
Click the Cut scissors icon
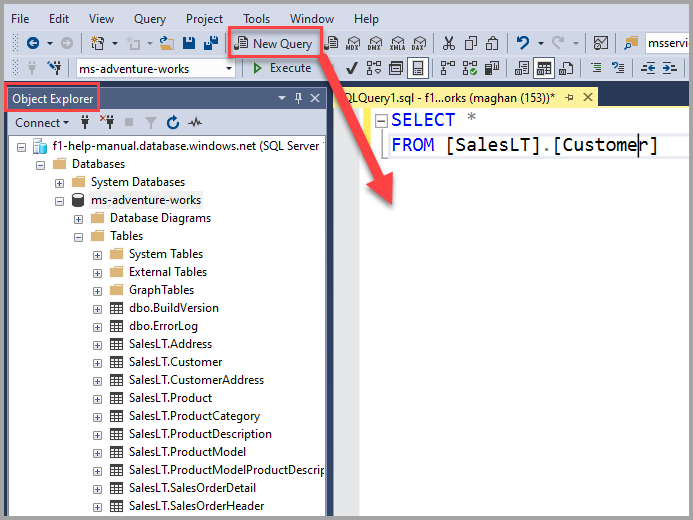449,43
